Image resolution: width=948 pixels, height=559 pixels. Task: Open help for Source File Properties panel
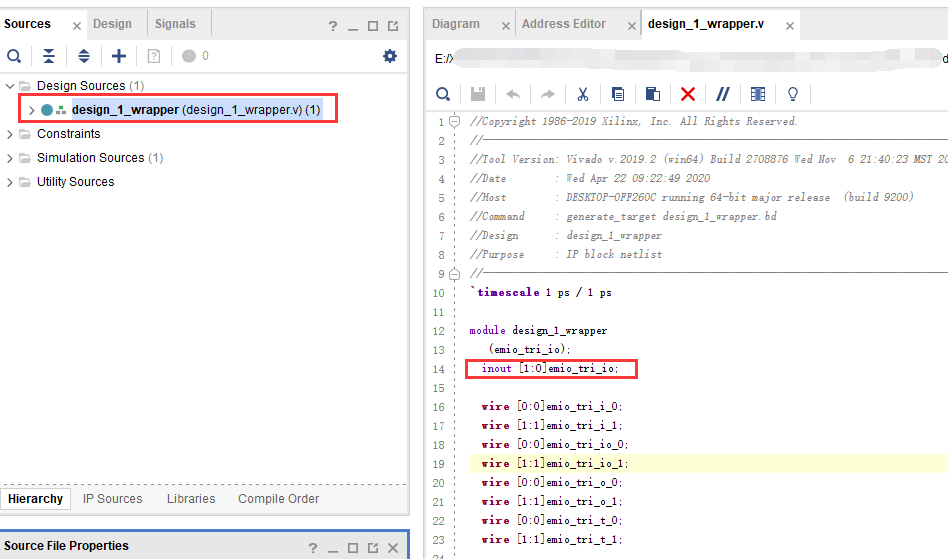[x=313, y=548]
